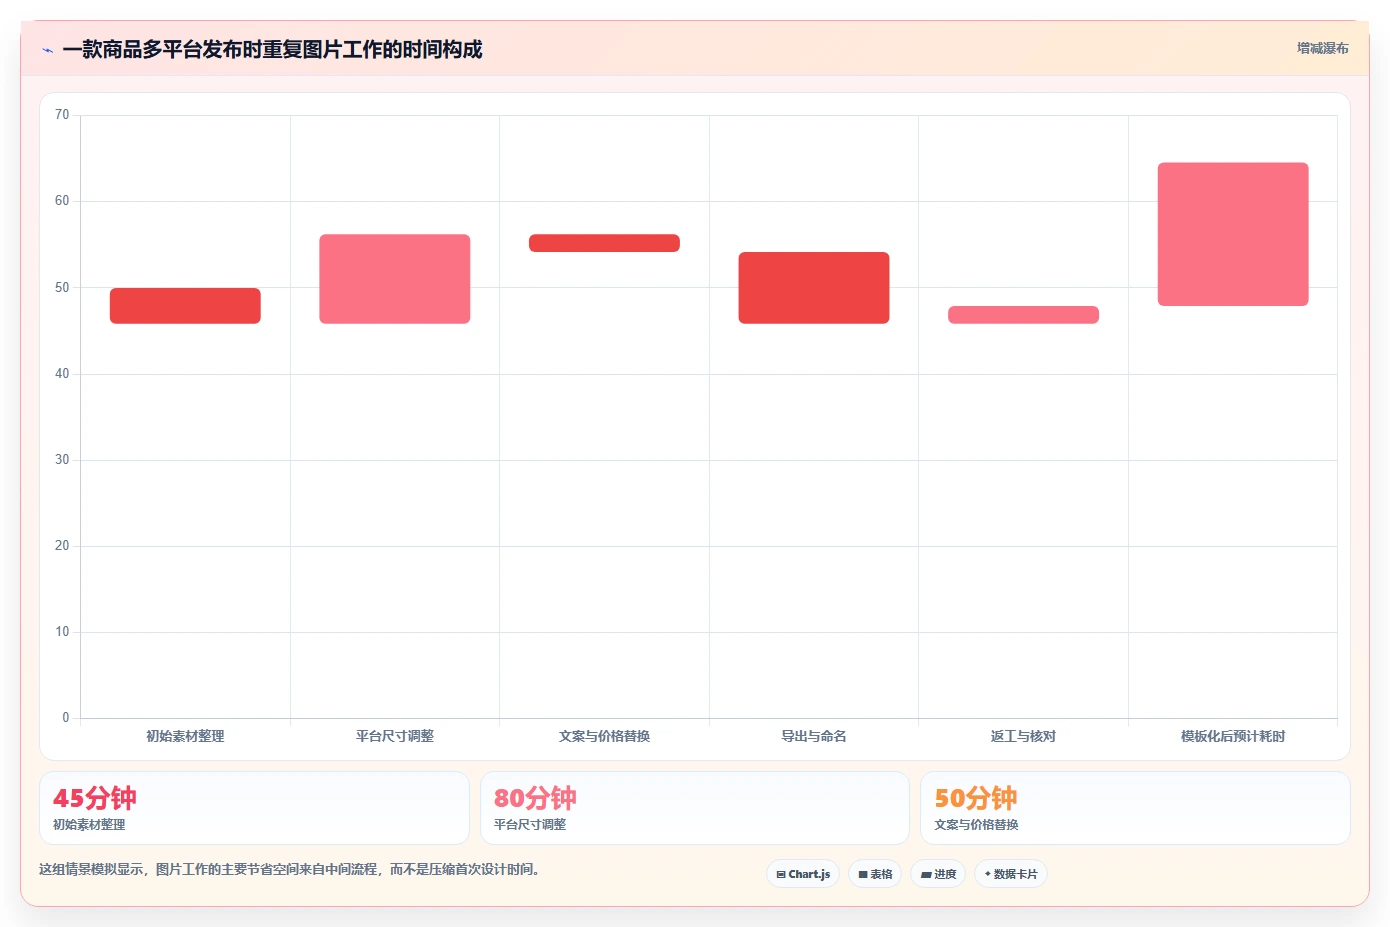Screen dimensions: 1390x927
Task: Click the footnote text starting 这组情景模拟显示
Action: 290,870
